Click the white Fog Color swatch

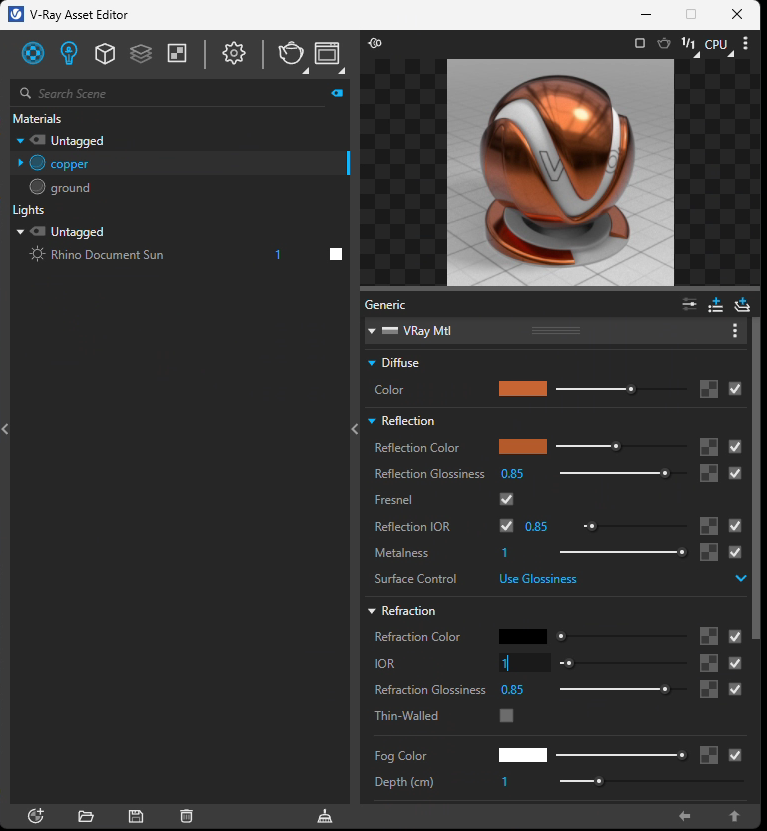[x=523, y=755]
